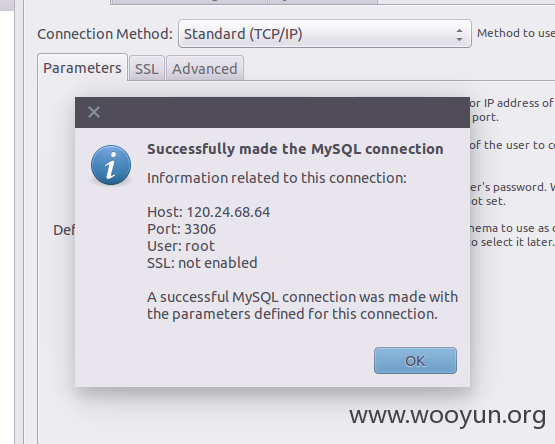
Task: Click the Port: 3306 line
Action: click(181, 229)
